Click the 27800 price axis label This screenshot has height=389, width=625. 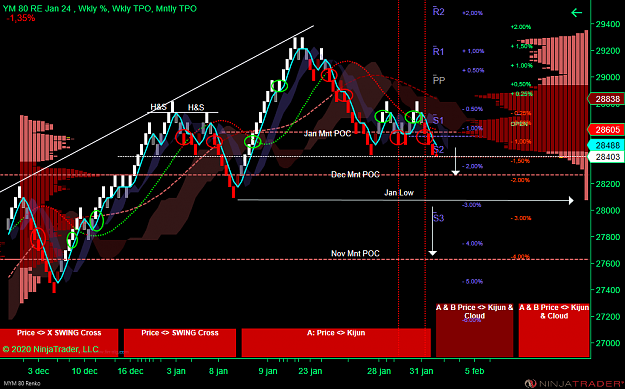(x=607, y=237)
